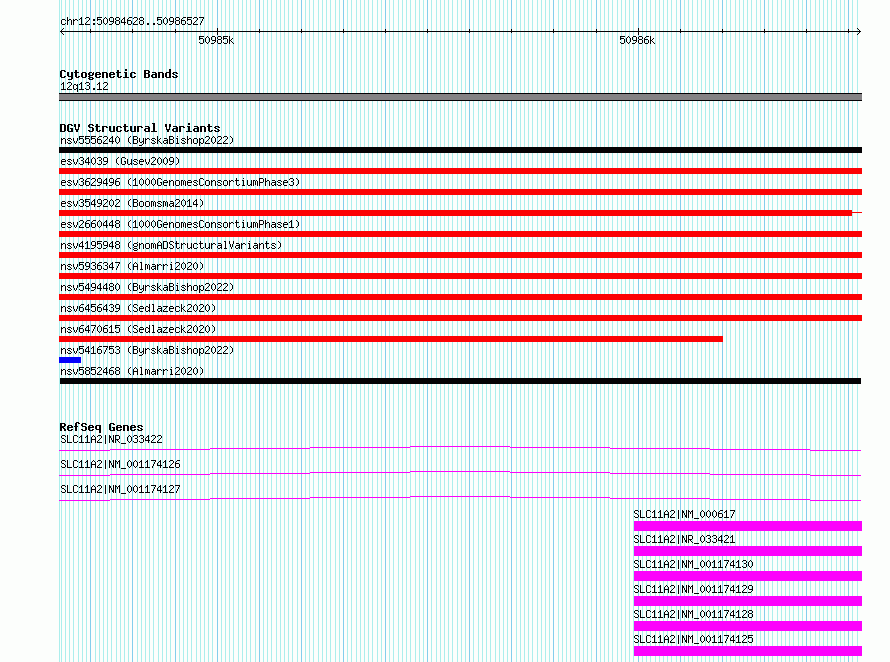The width and height of the screenshot is (890, 662).
Task: Open variant nsv4195948 (gnomADStructuralVariants)
Action: point(171,245)
